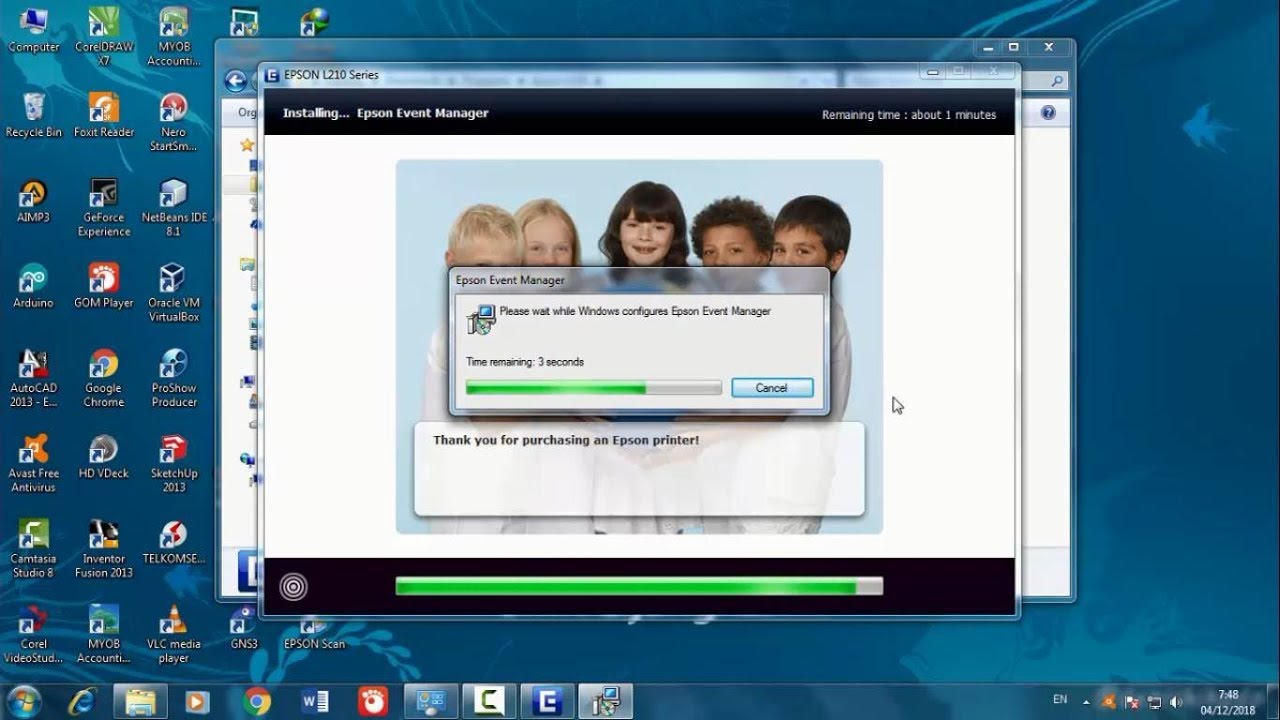This screenshot has height=720, width=1280.
Task: Click the EPSON L210 Series title bar icon
Action: 271,75
